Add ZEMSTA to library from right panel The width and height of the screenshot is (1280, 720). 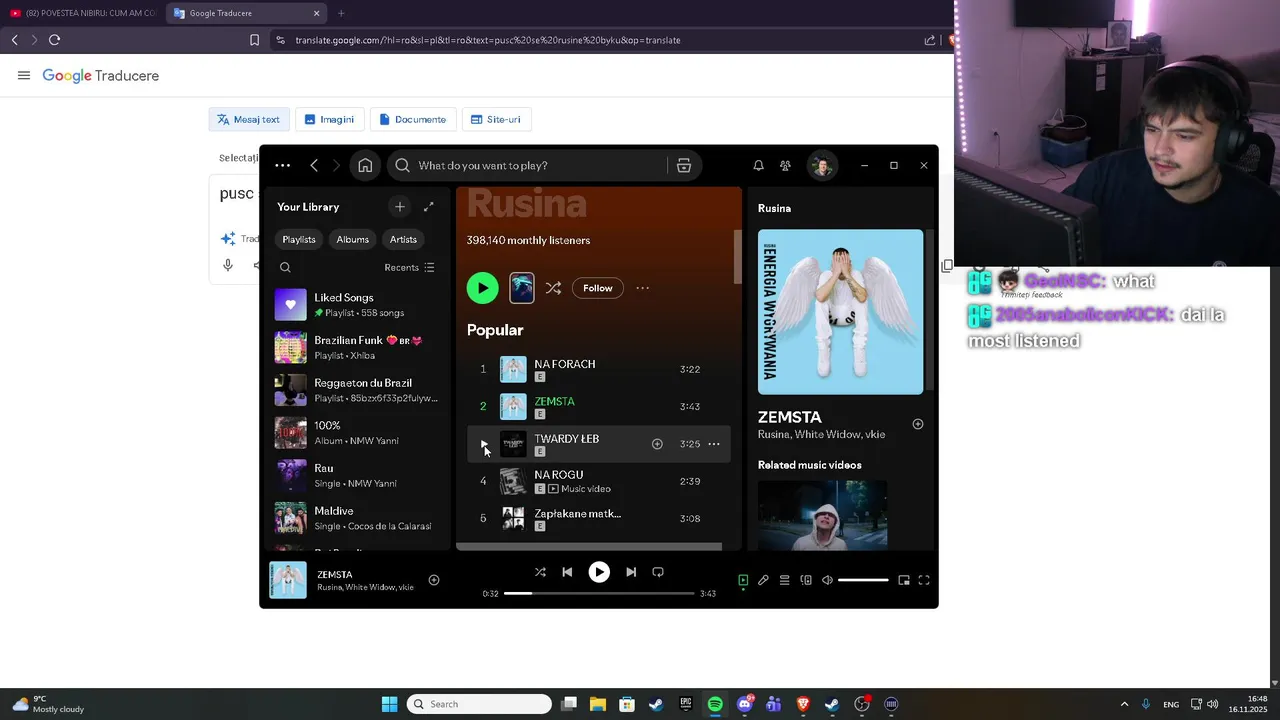(x=918, y=424)
